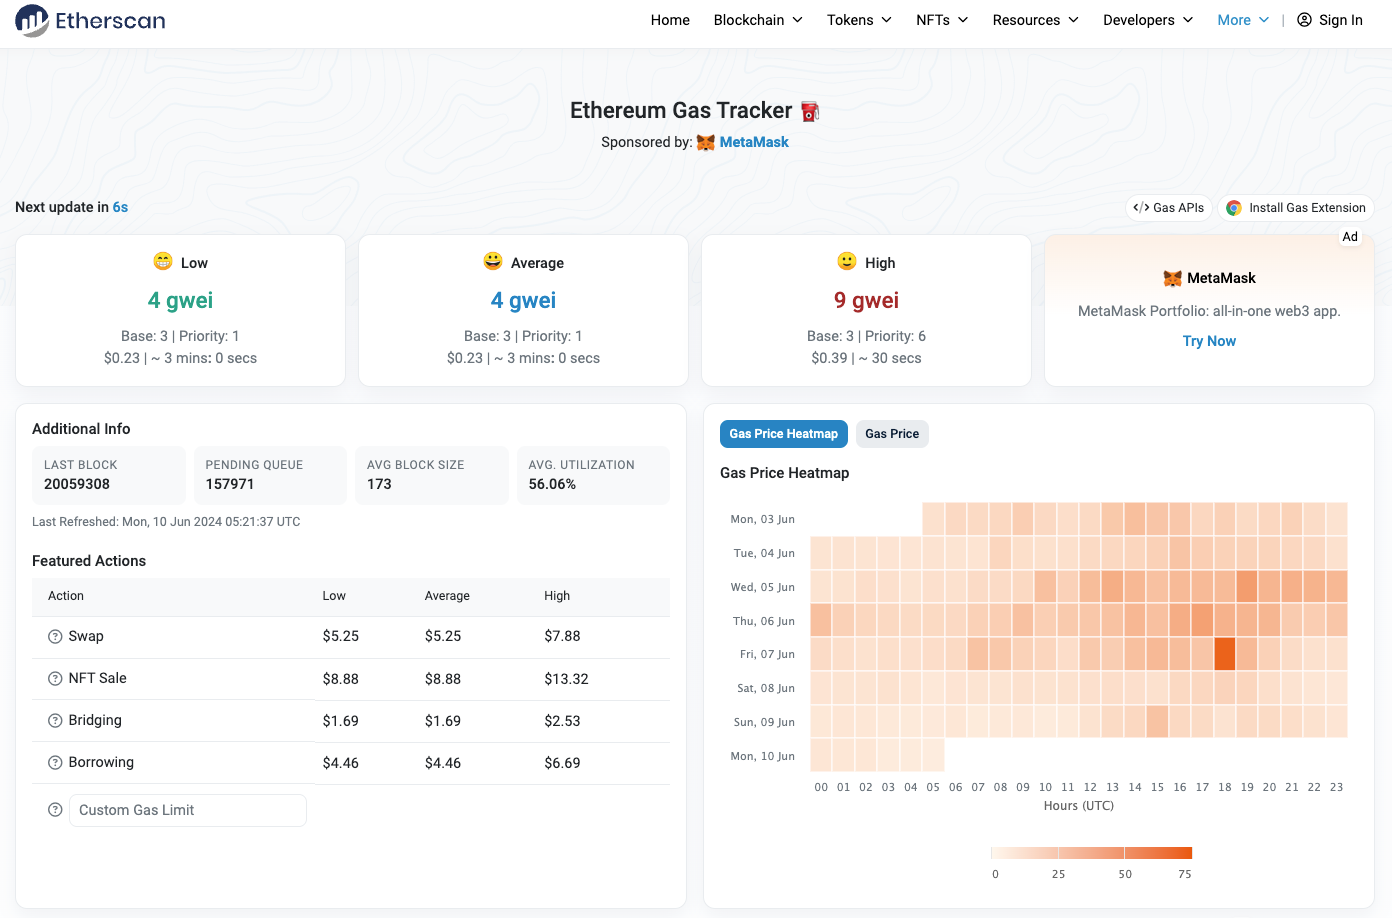
Task: Click Last Block number 20059308
Action: tap(77, 484)
